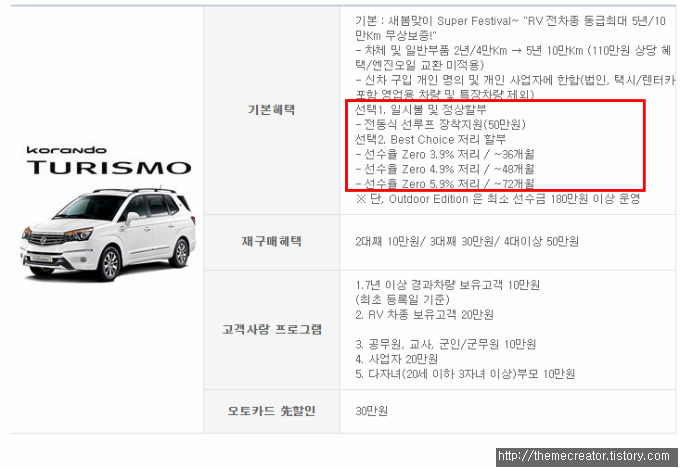
Task: Click the white Korando Turismo car image
Action: coord(108,233)
